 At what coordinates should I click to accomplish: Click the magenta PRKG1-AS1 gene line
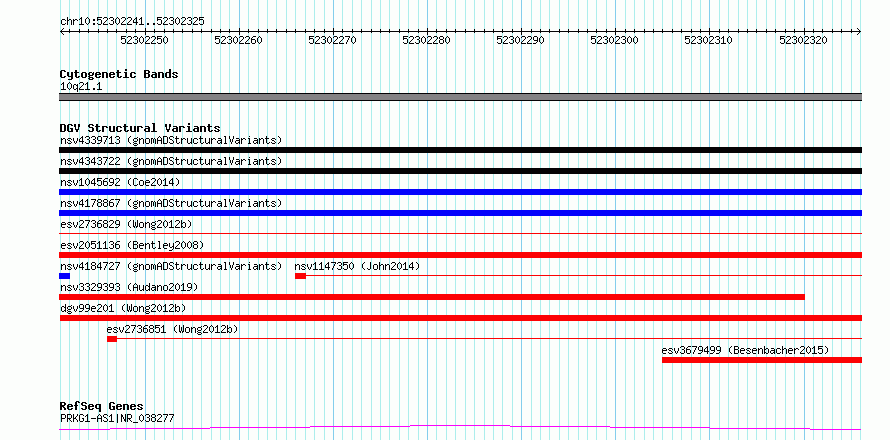460,427
